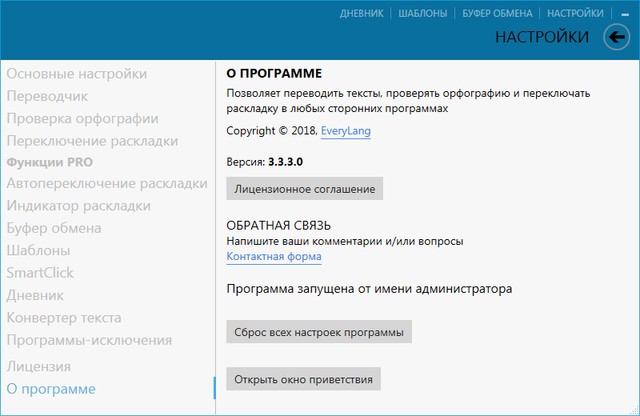Screen dimensions: 640x416
Task: Select Переводчик in the sidebar
Action: point(47,96)
